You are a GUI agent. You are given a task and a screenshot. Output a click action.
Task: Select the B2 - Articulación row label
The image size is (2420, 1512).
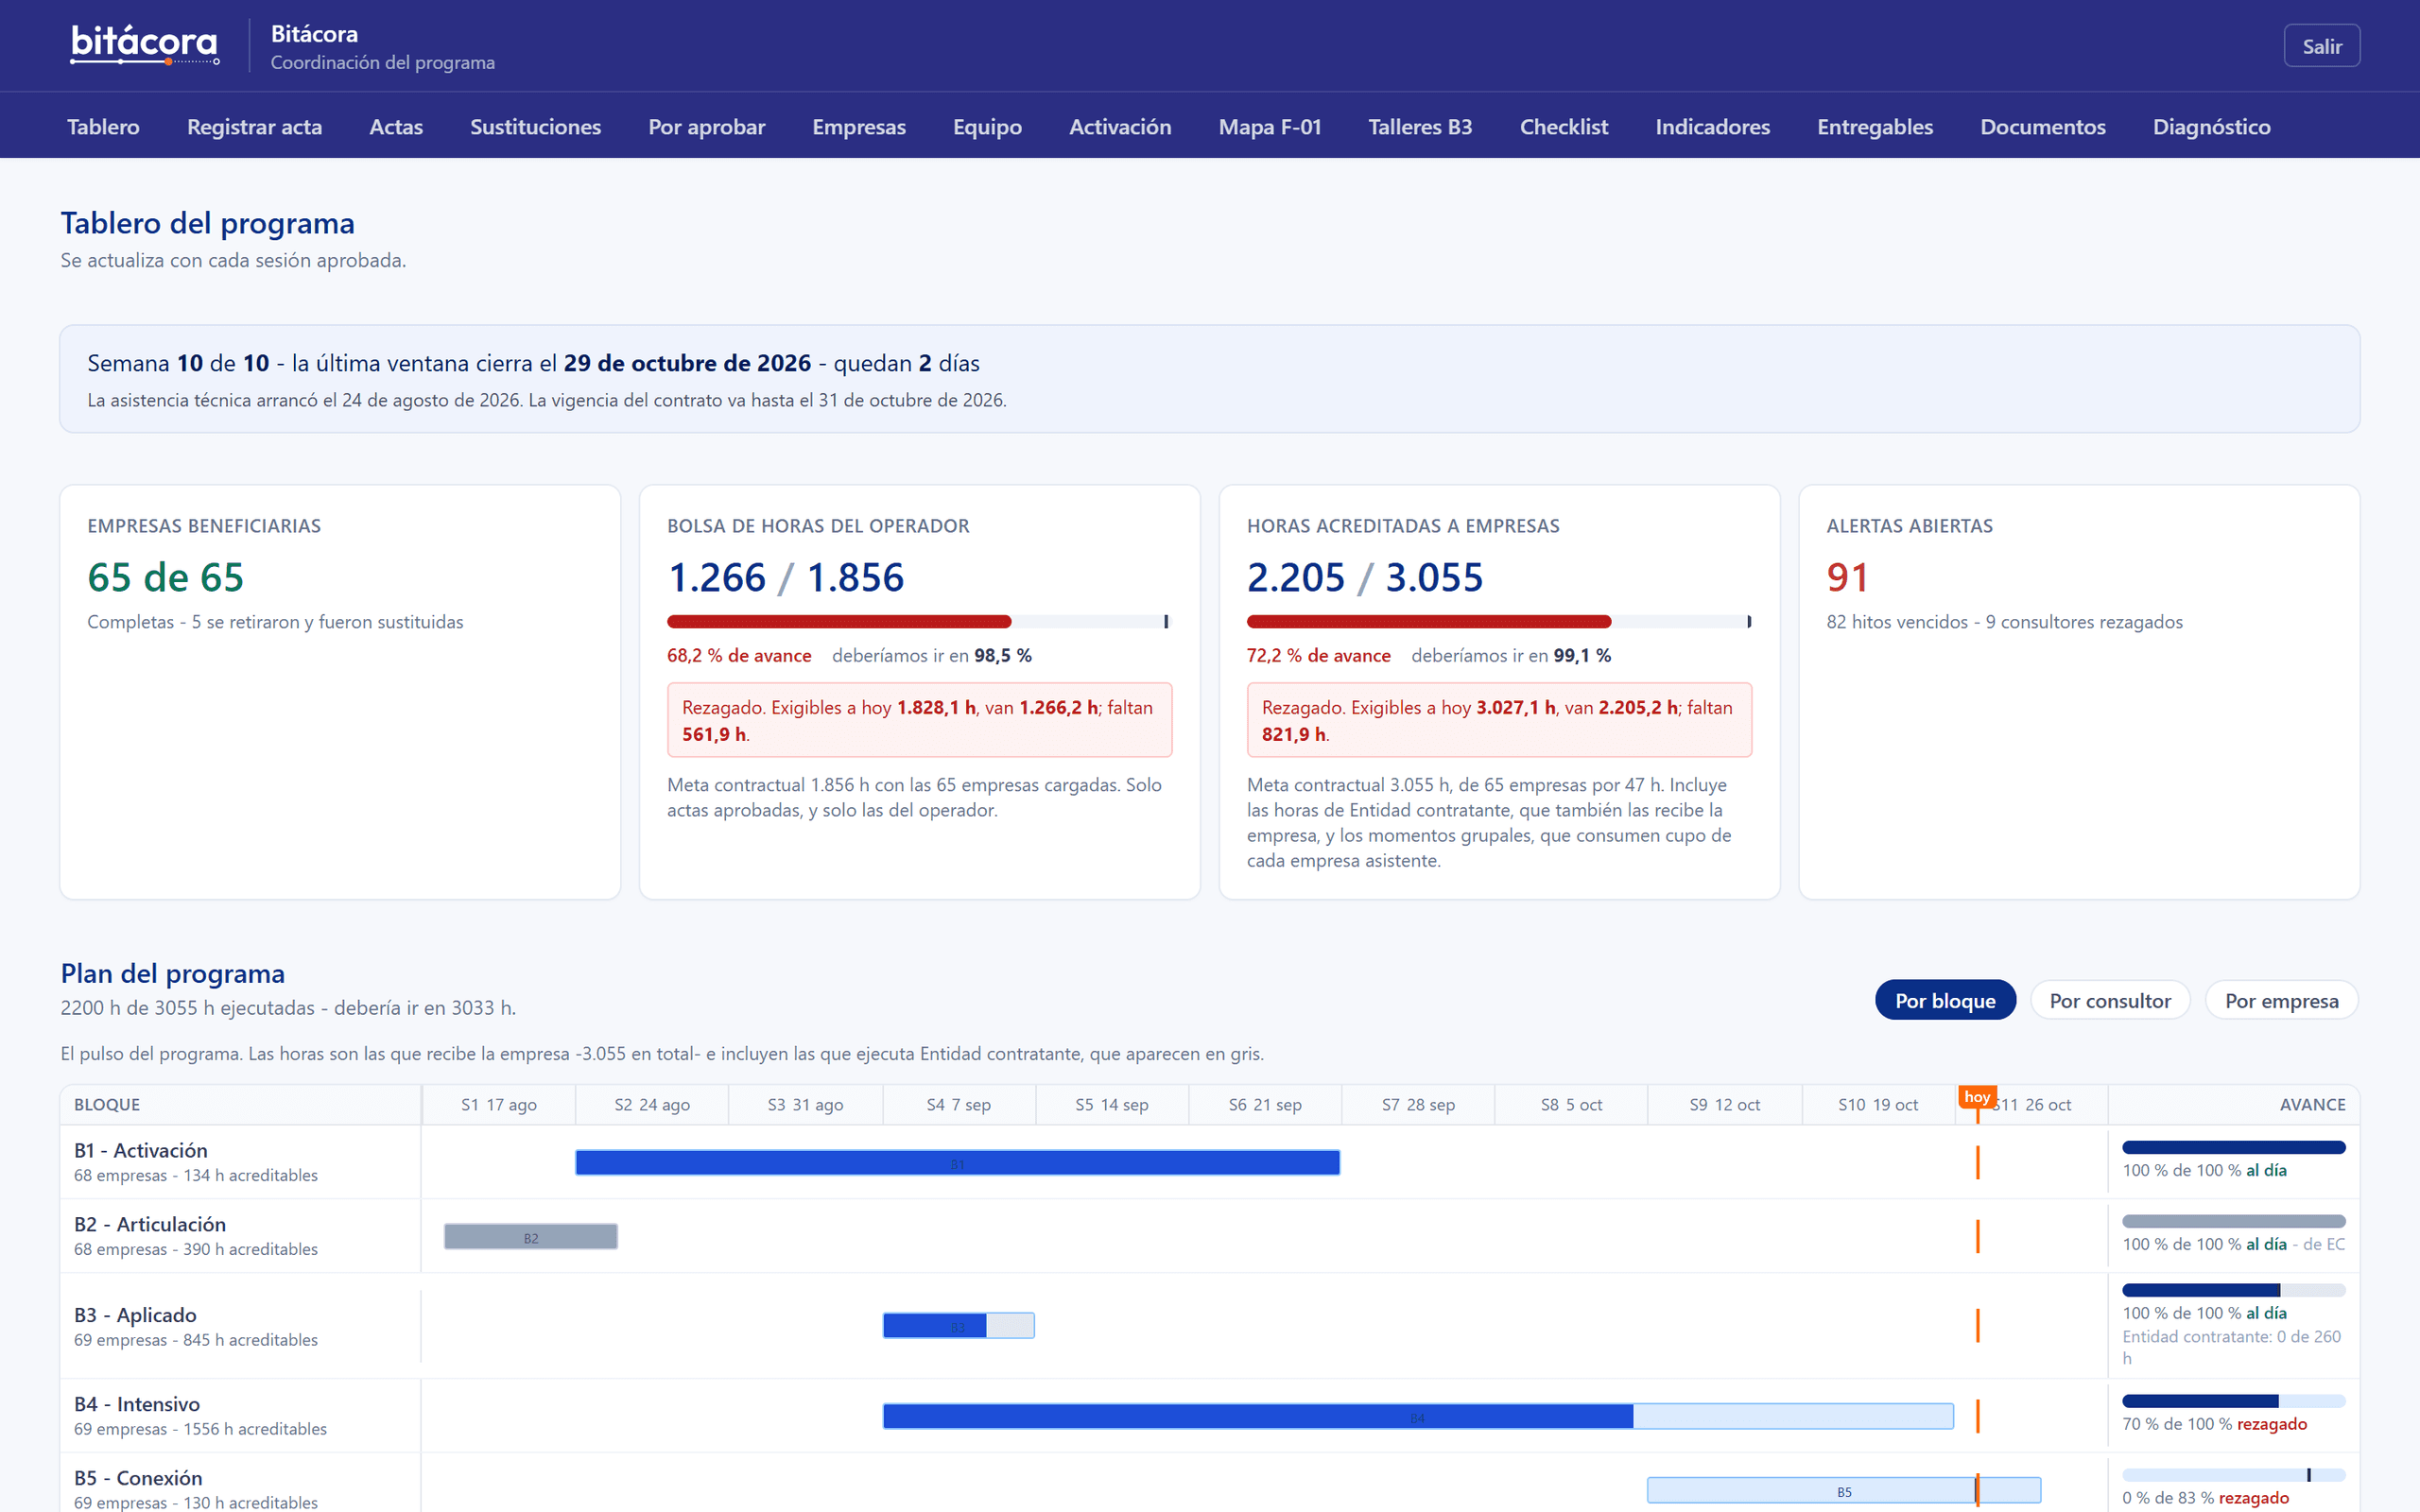(x=150, y=1224)
